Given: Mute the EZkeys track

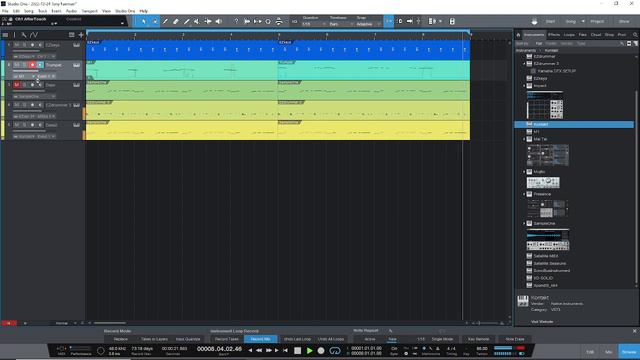Looking at the screenshot, I should 17,45.
